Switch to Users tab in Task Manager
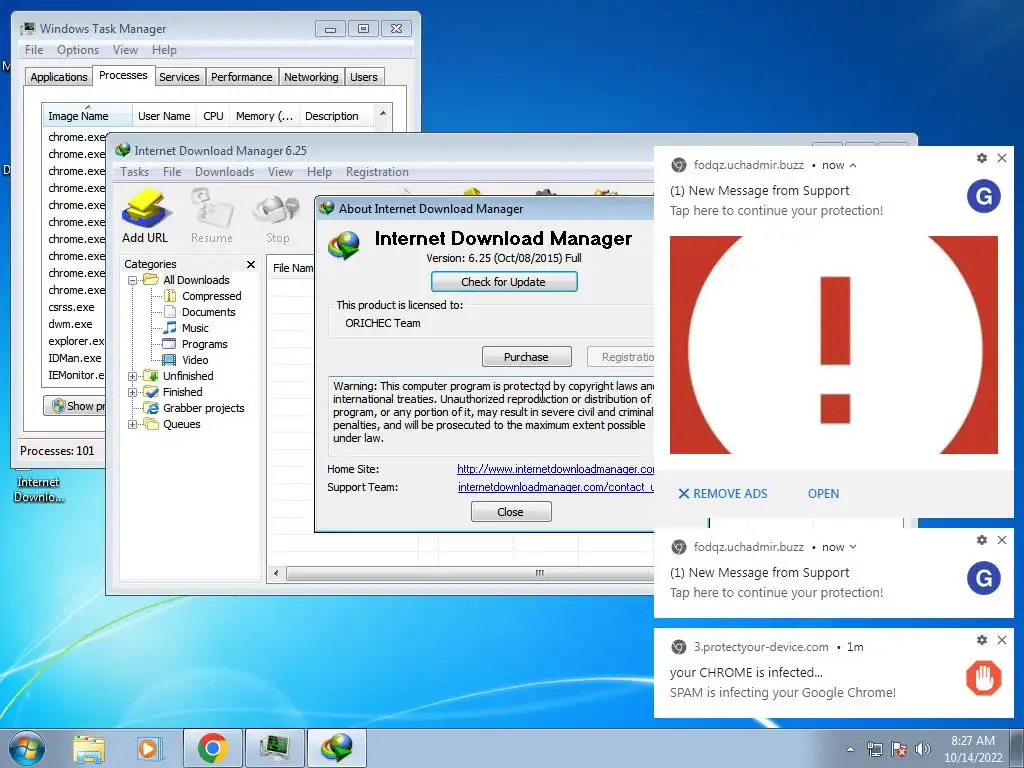 364,77
